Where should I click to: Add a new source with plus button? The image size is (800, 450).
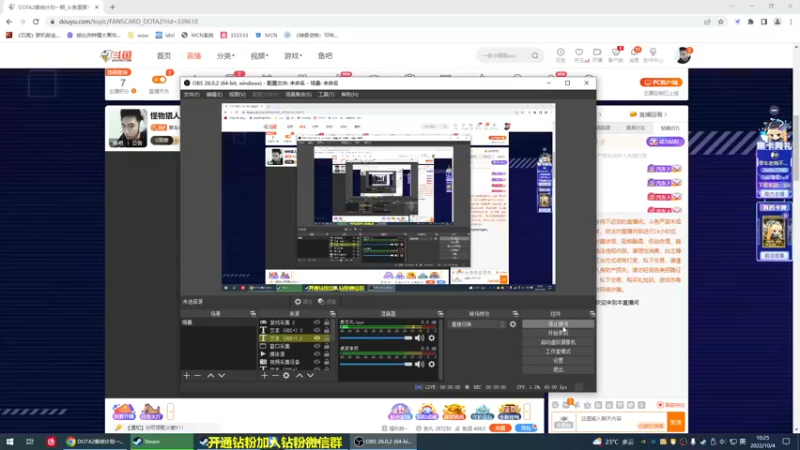(x=264, y=376)
